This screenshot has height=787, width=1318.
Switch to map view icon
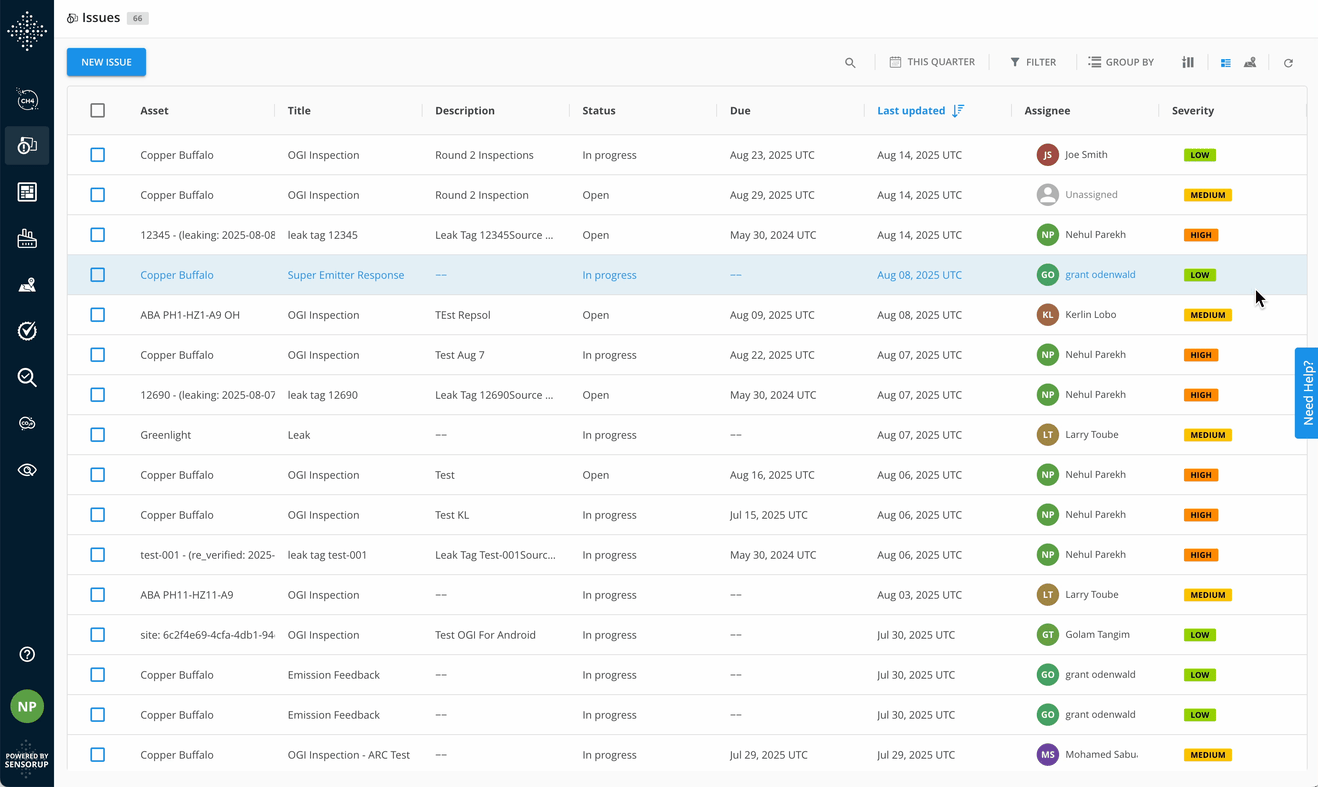point(1250,62)
